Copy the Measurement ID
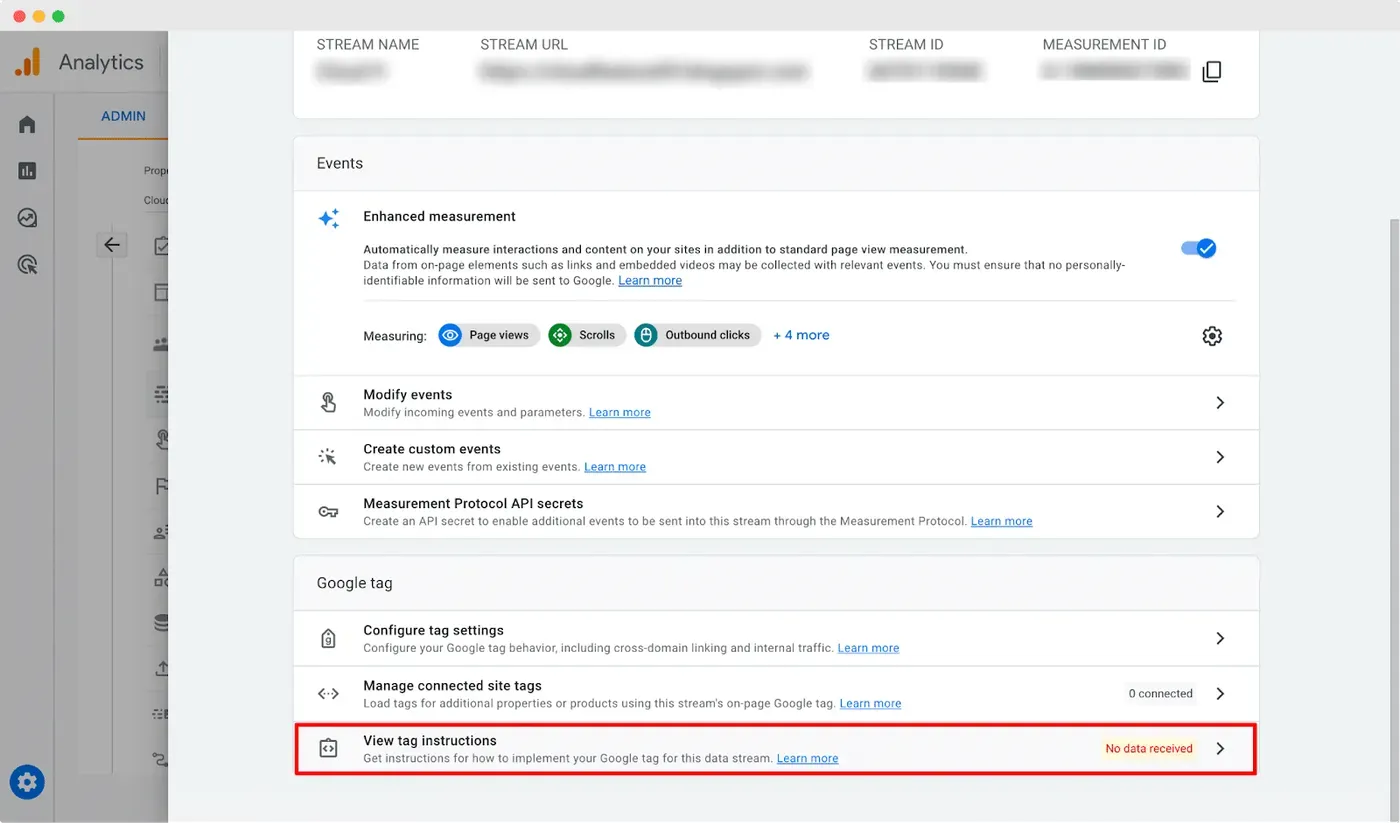 pos(1211,71)
